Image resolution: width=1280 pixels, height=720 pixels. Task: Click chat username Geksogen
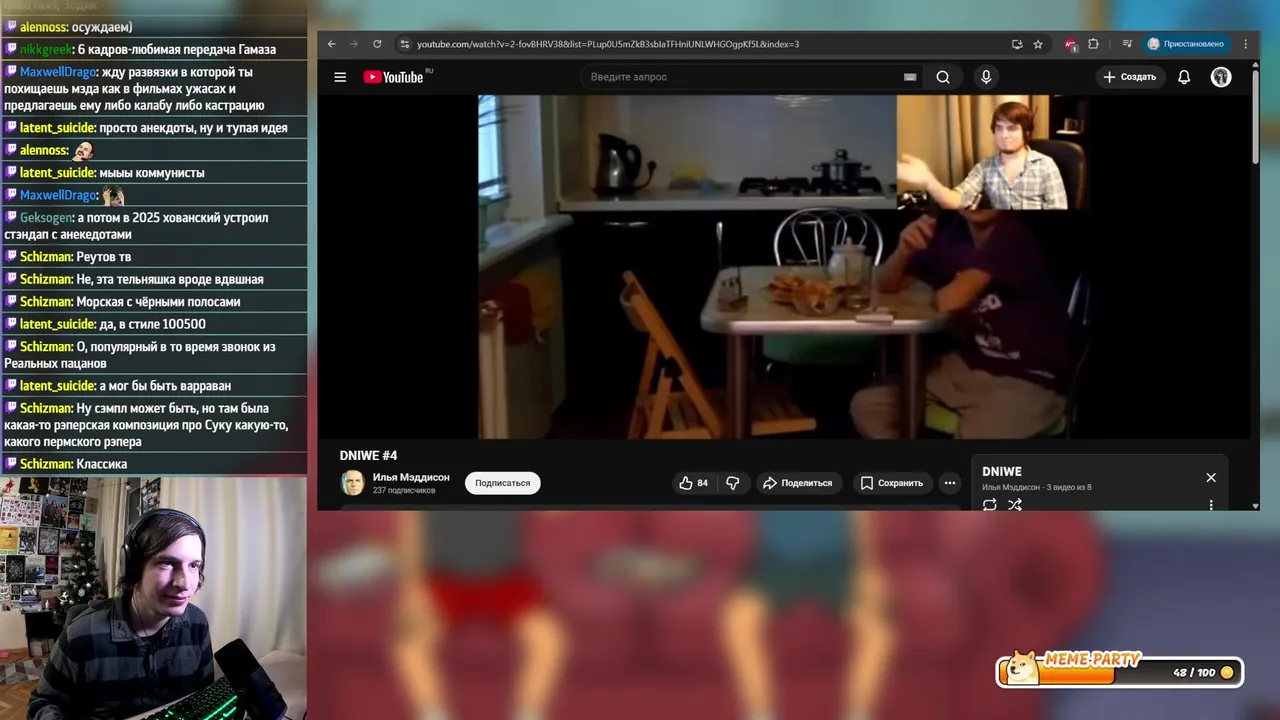[x=46, y=217]
